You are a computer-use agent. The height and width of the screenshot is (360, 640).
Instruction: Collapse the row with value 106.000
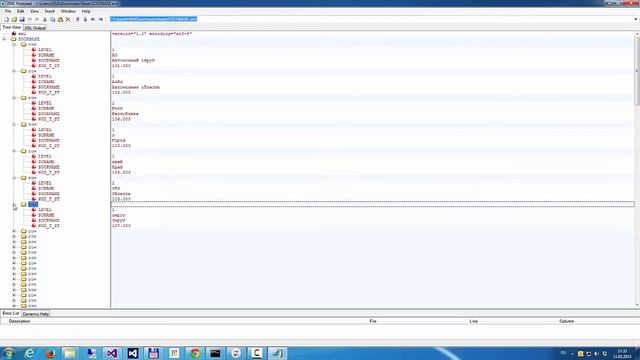coord(14,98)
